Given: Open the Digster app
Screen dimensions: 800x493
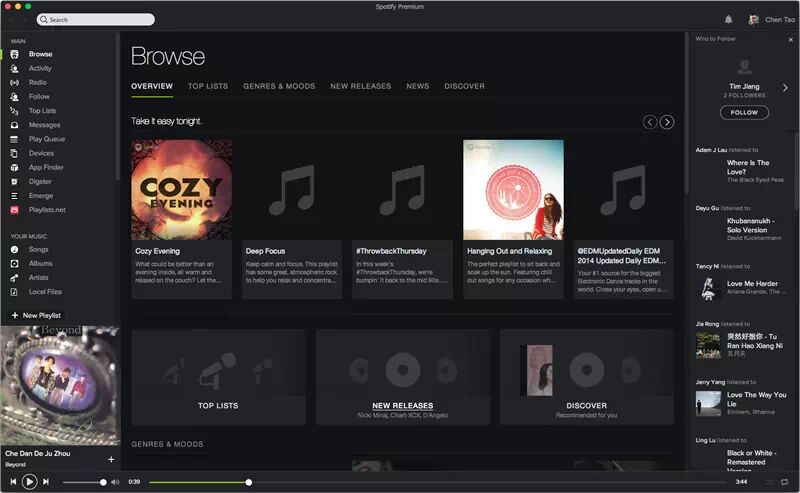Looking at the screenshot, I should [x=40, y=182].
